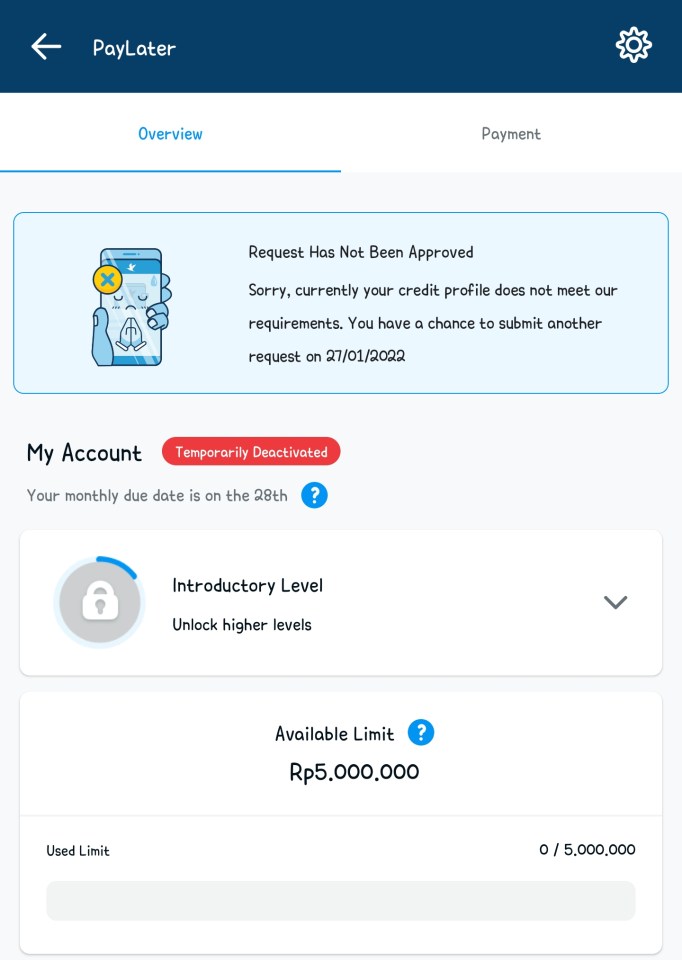The width and height of the screenshot is (682, 960).
Task: Go back using the arrow icon
Action: 46,46
